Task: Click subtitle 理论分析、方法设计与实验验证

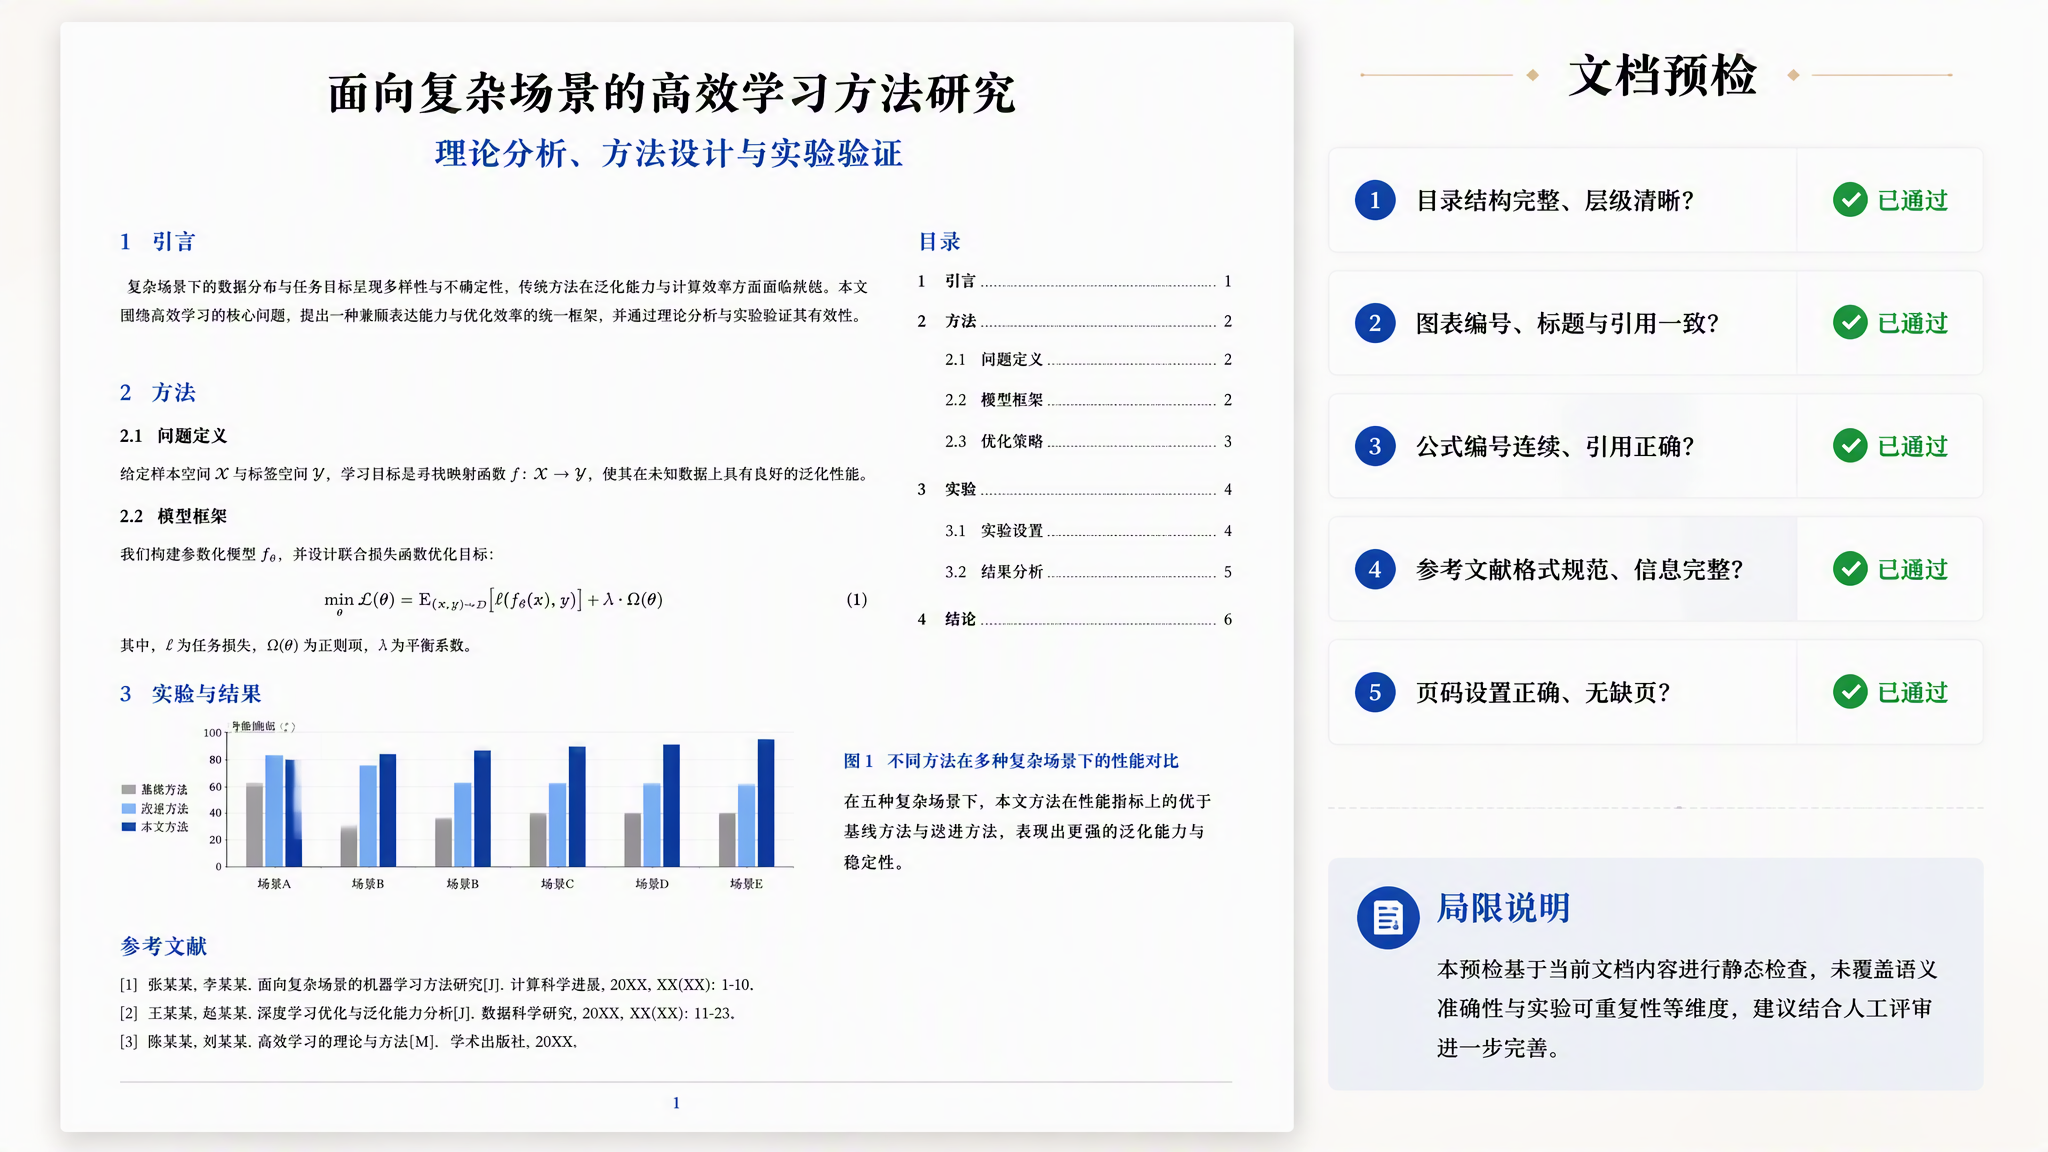Action: tap(669, 154)
